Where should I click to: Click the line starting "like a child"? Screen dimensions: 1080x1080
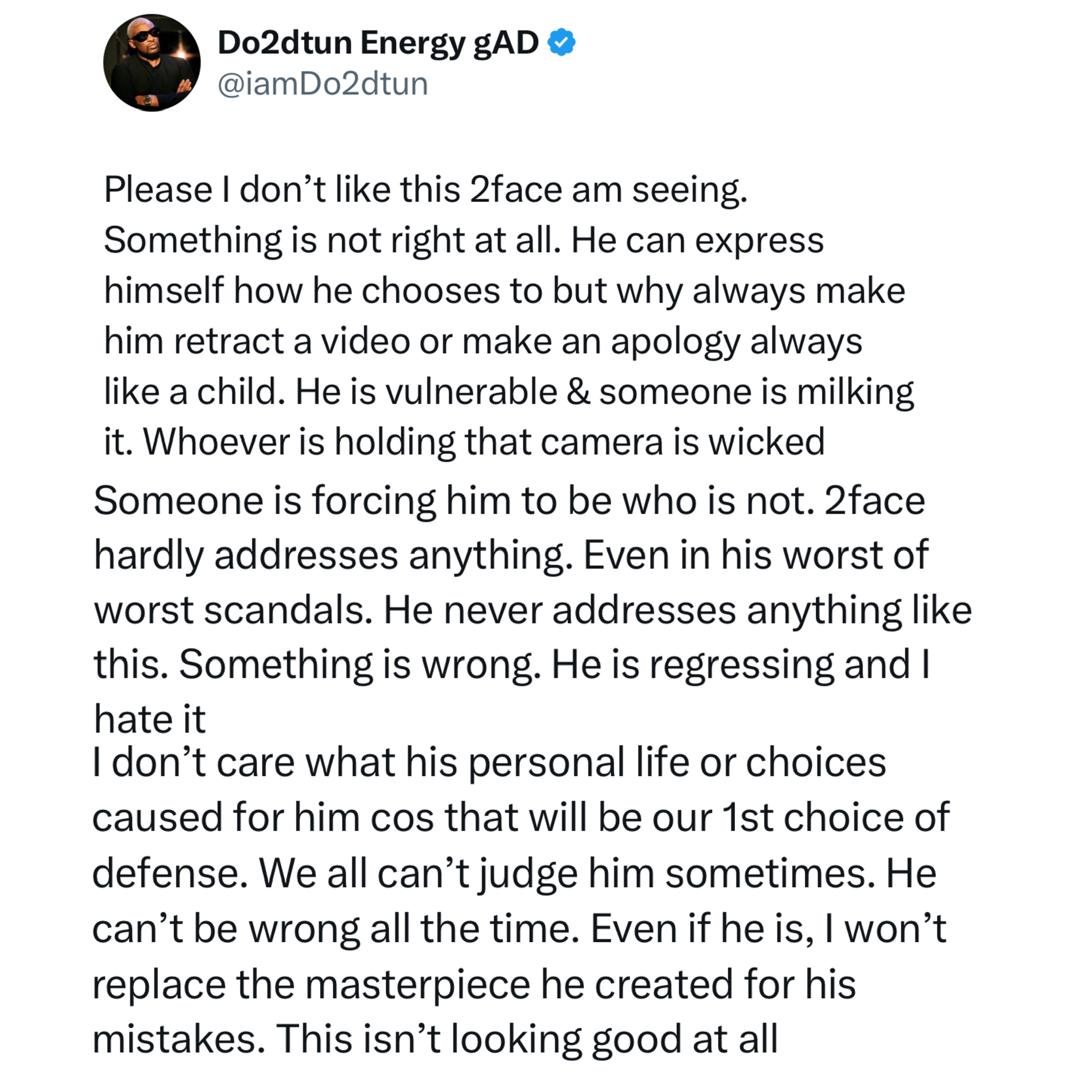509,391
